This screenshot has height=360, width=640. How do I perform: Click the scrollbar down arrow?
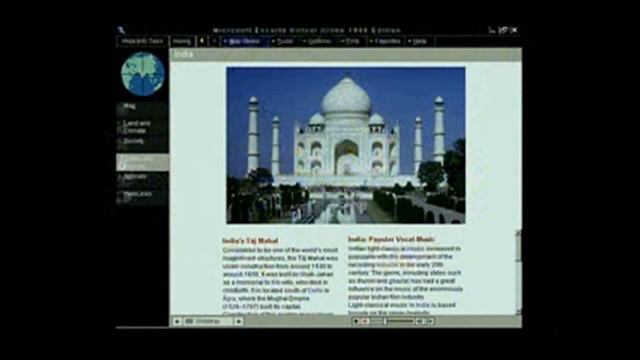pyautogui.click(x=518, y=312)
